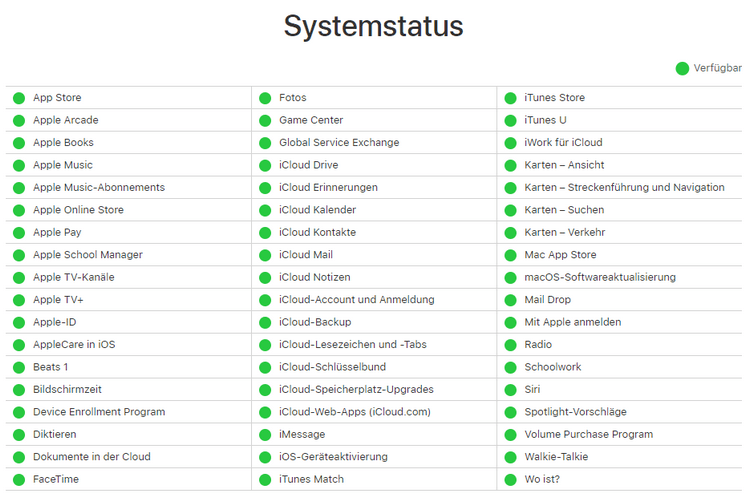This screenshot has width=750, height=498.
Task: Click the green status dot next to App Store
Action: pyautogui.click(x=19, y=98)
